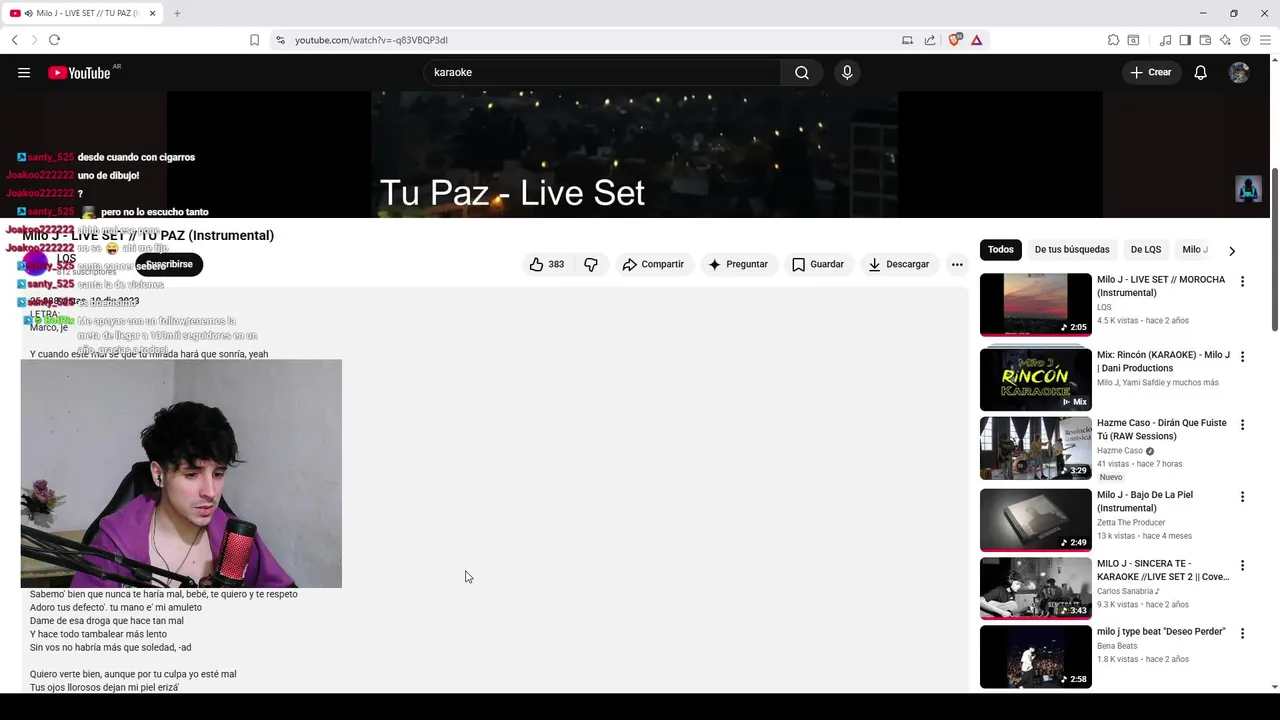Screen dimensions: 1280x720
Task: Click the youtube.com URL address bar
Action: [590, 40]
